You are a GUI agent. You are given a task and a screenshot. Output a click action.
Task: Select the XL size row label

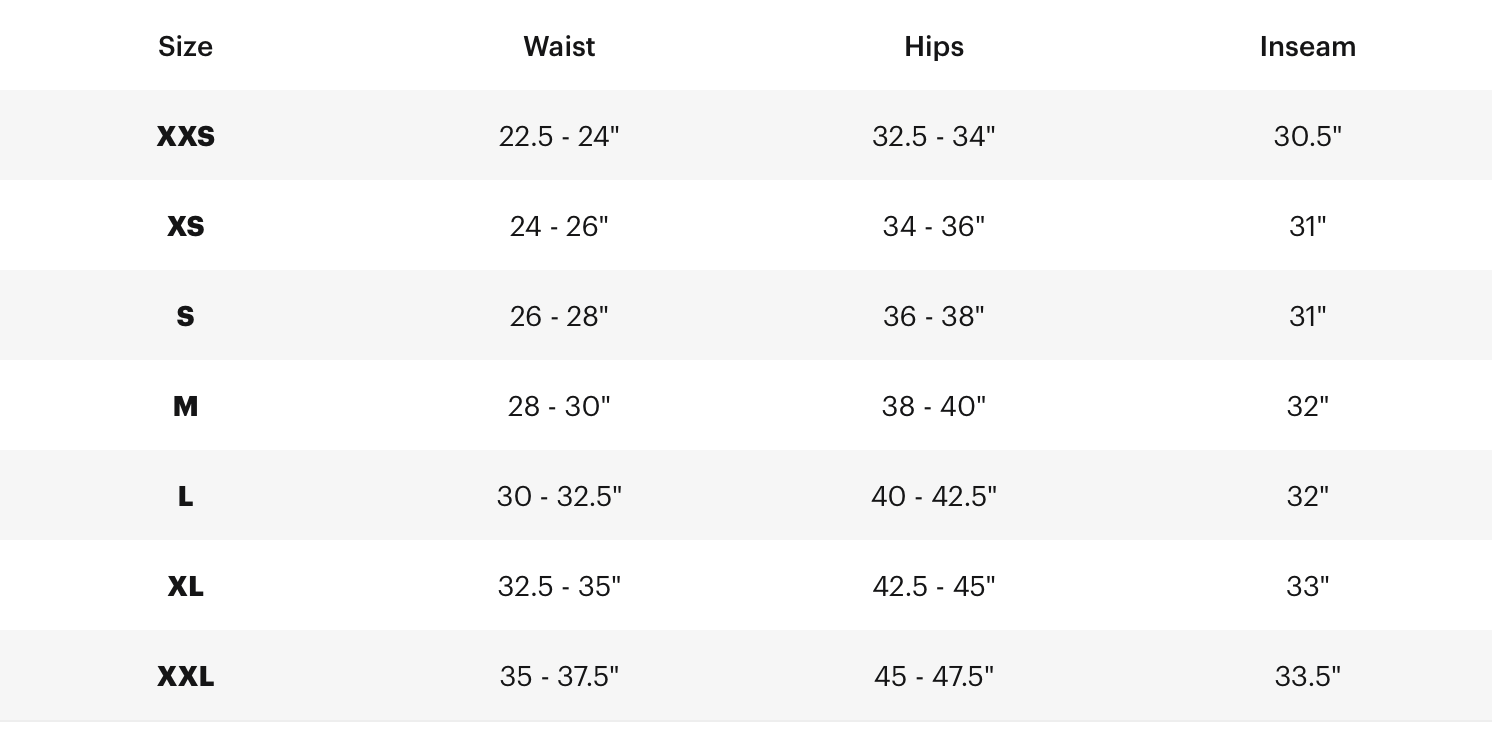click(186, 586)
